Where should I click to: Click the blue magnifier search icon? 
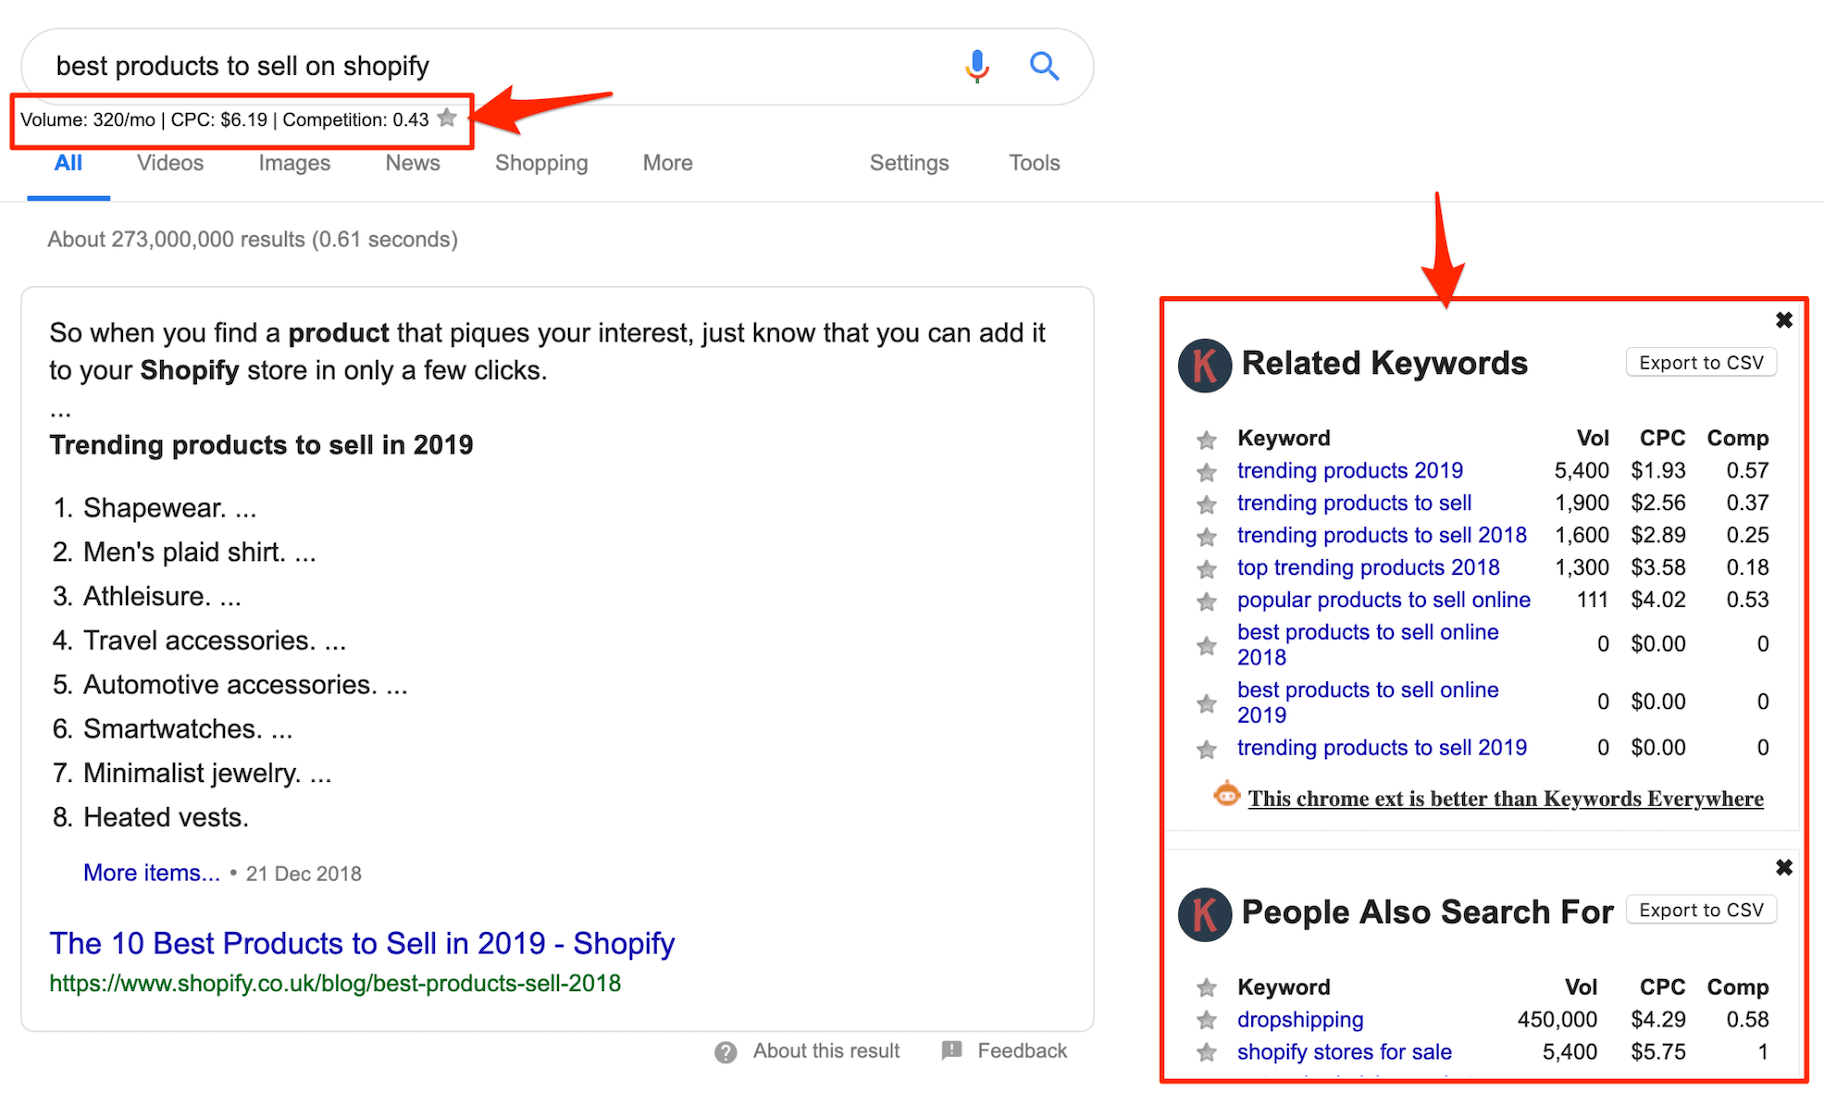[1044, 66]
